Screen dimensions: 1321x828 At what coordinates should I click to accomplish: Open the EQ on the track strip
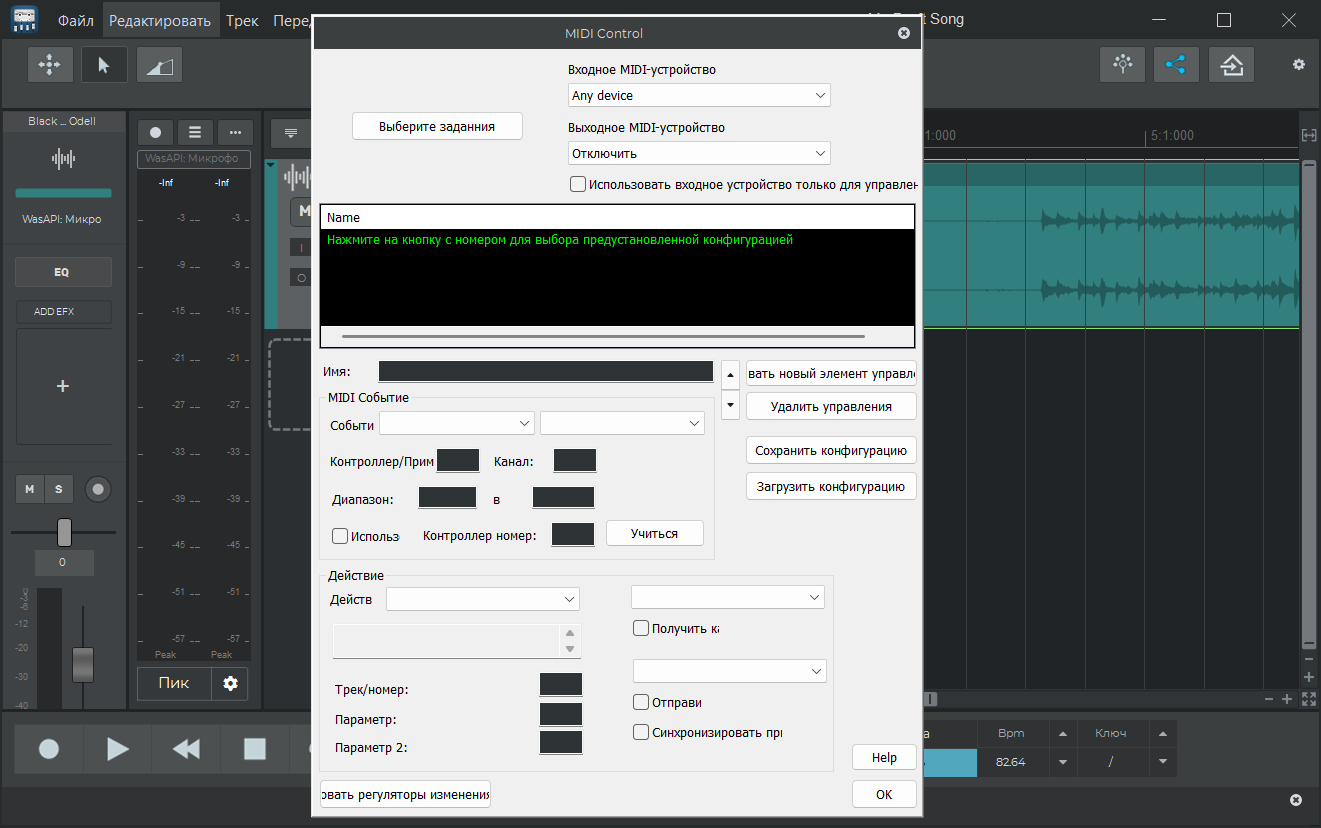point(63,272)
